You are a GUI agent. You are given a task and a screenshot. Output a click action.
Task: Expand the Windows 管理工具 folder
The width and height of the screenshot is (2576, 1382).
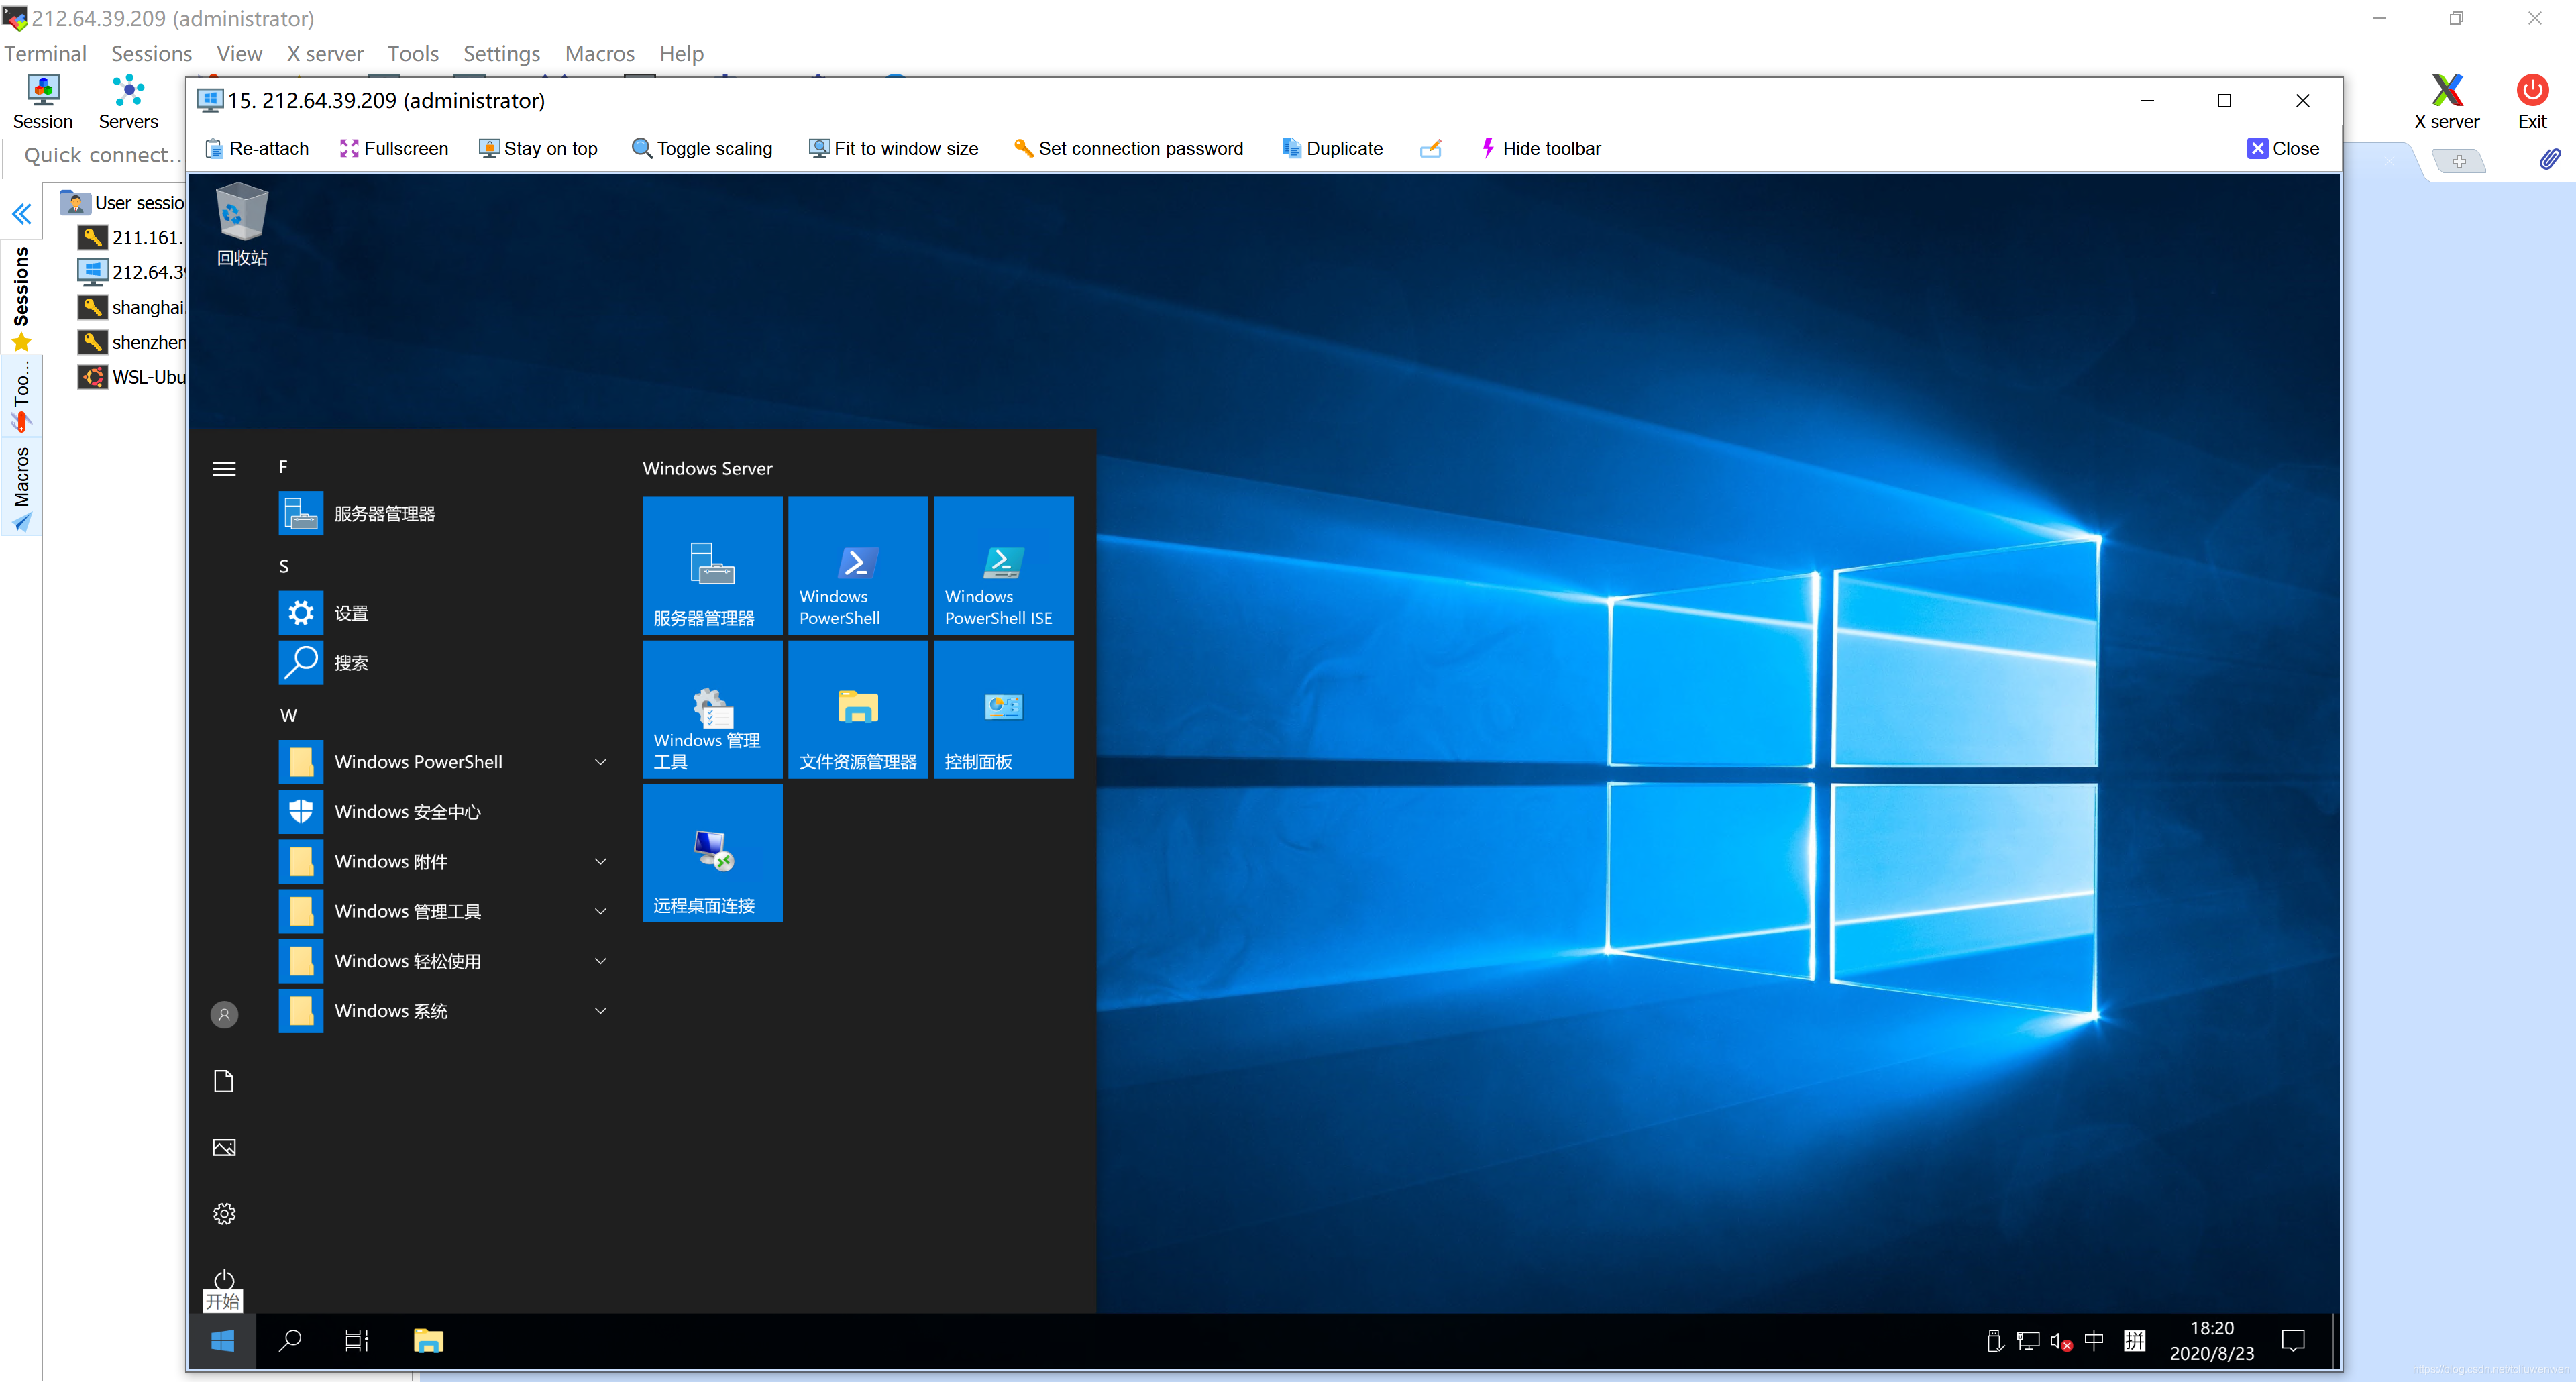pos(445,911)
